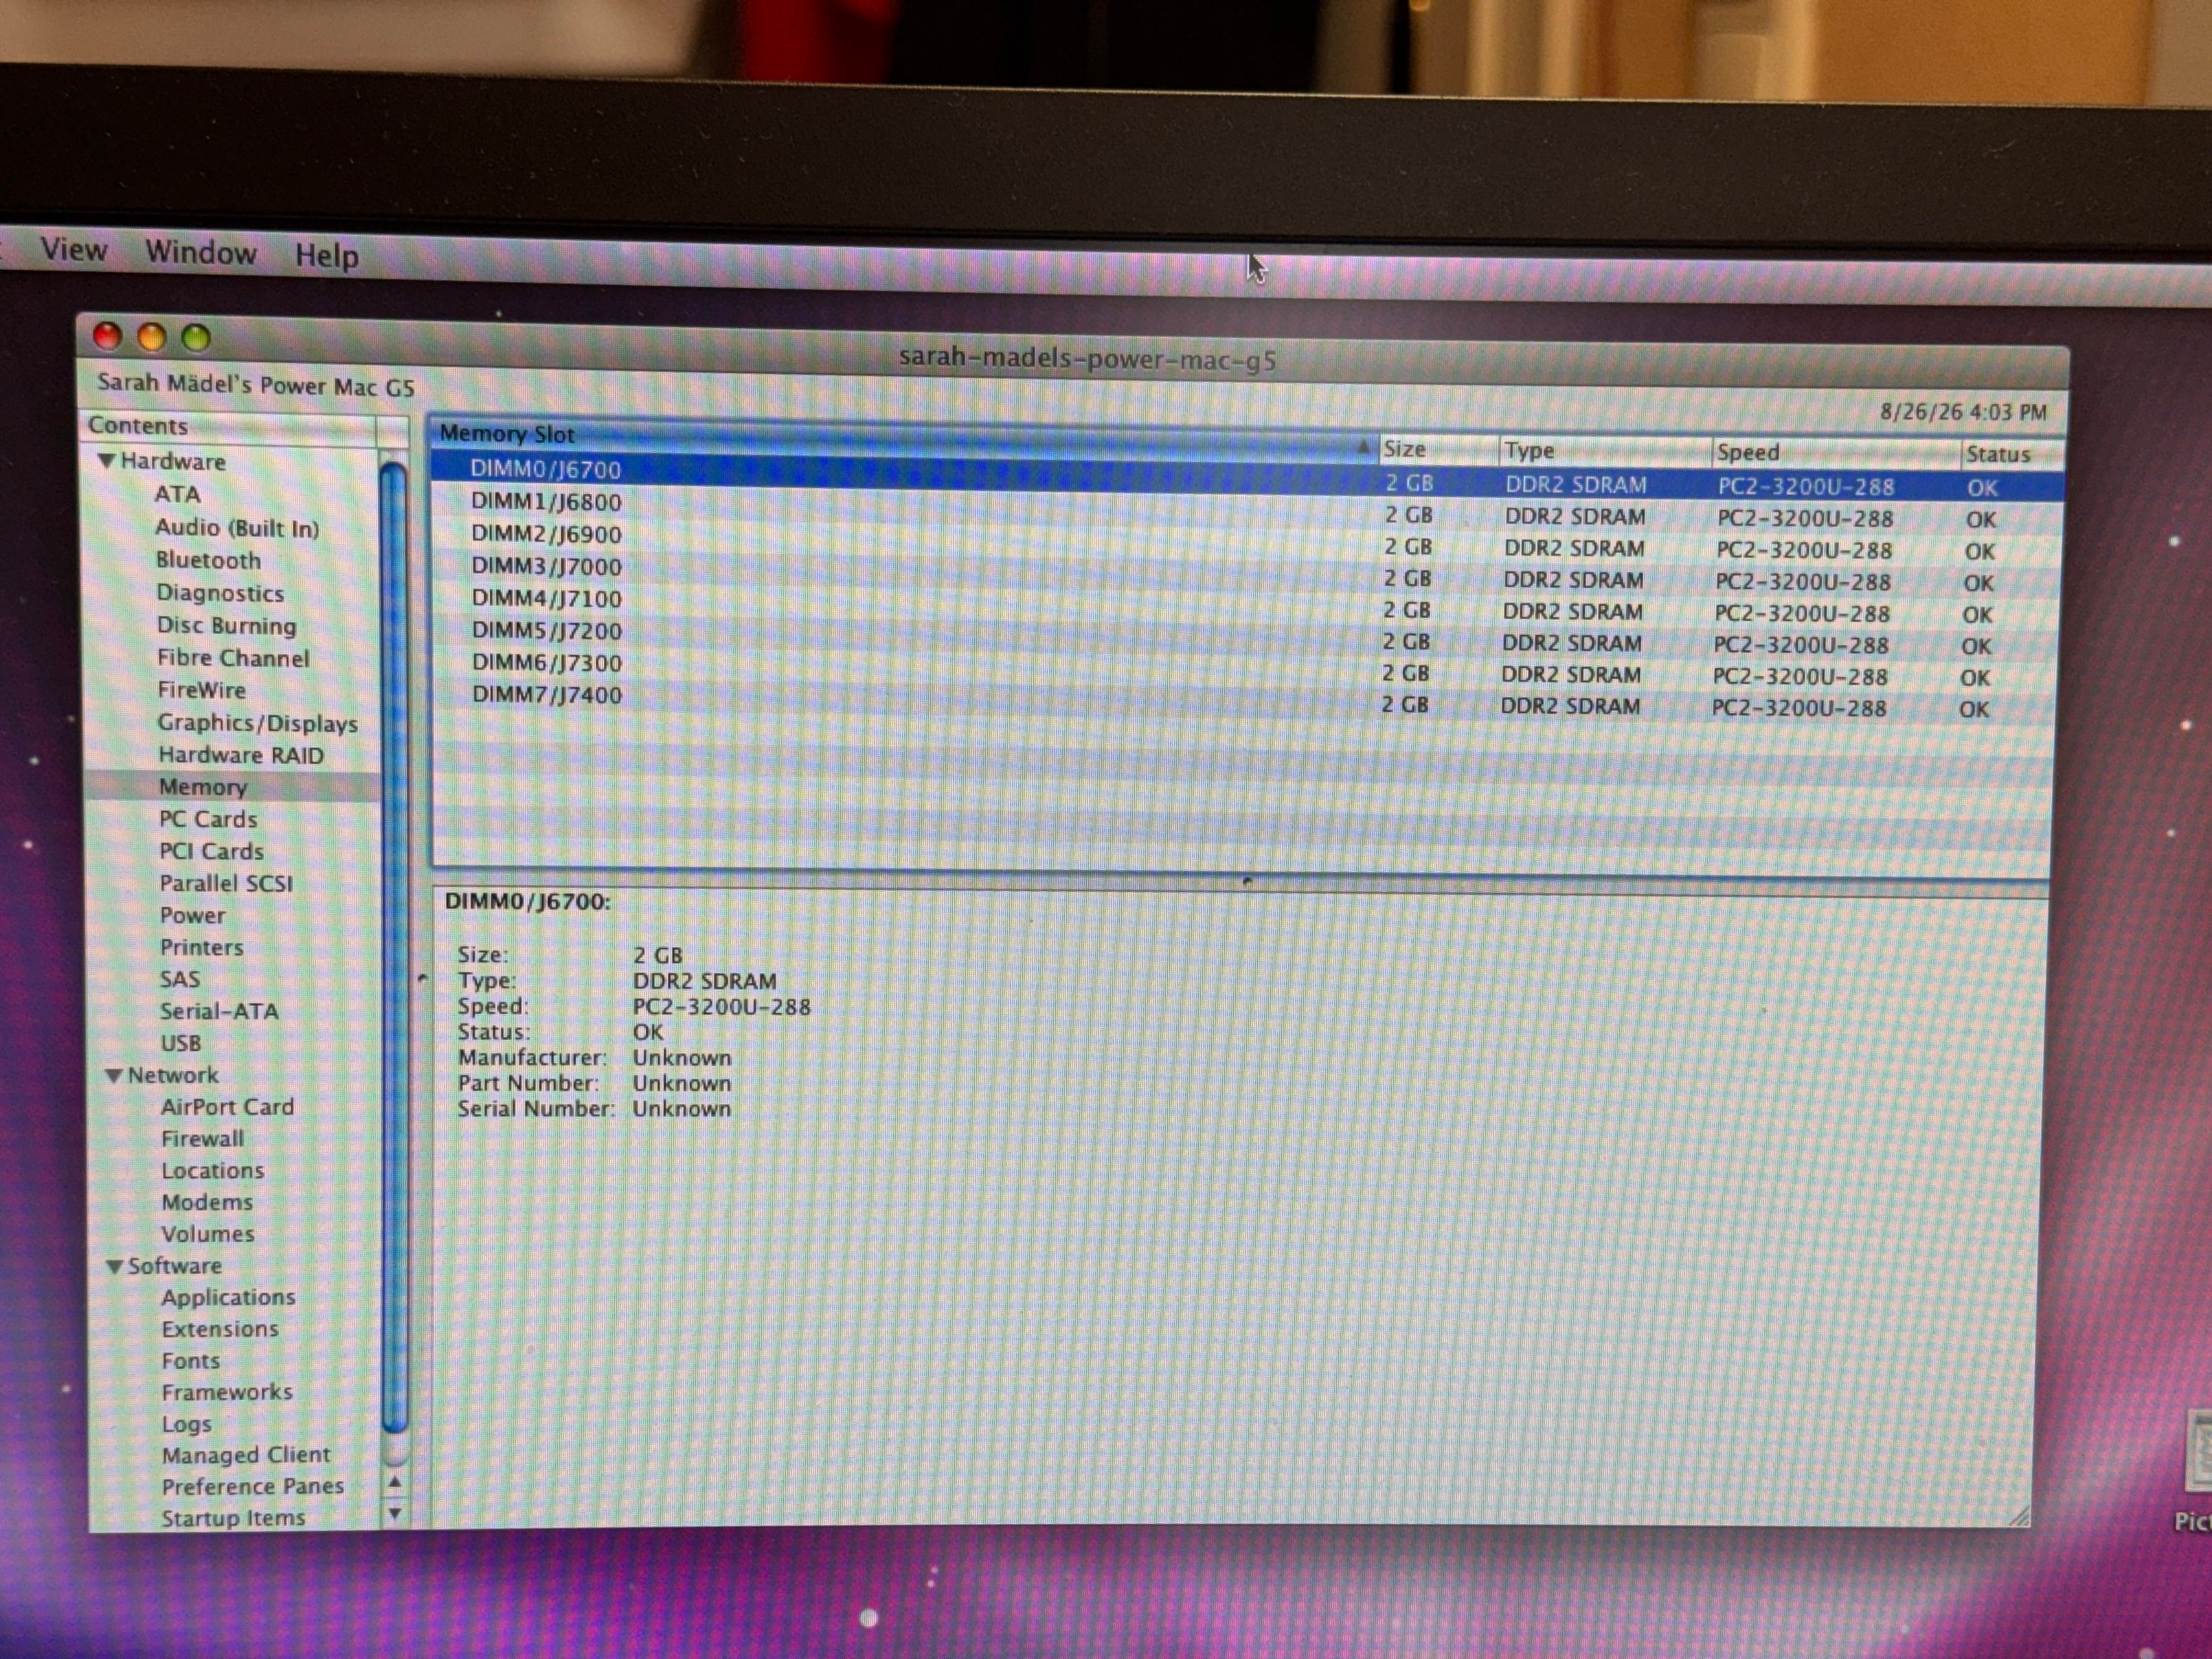Image resolution: width=2212 pixels, height=1659 pixels.
Task: Select ATA in Contents list
Action: pyautogui.click(x=177, y=494)
